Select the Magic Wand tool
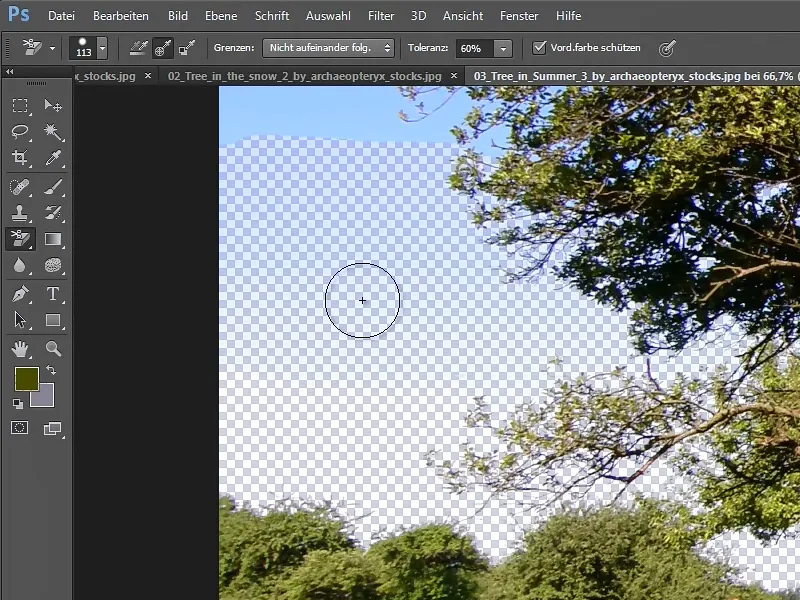This screenshot has height=600, width=800. 53,132
